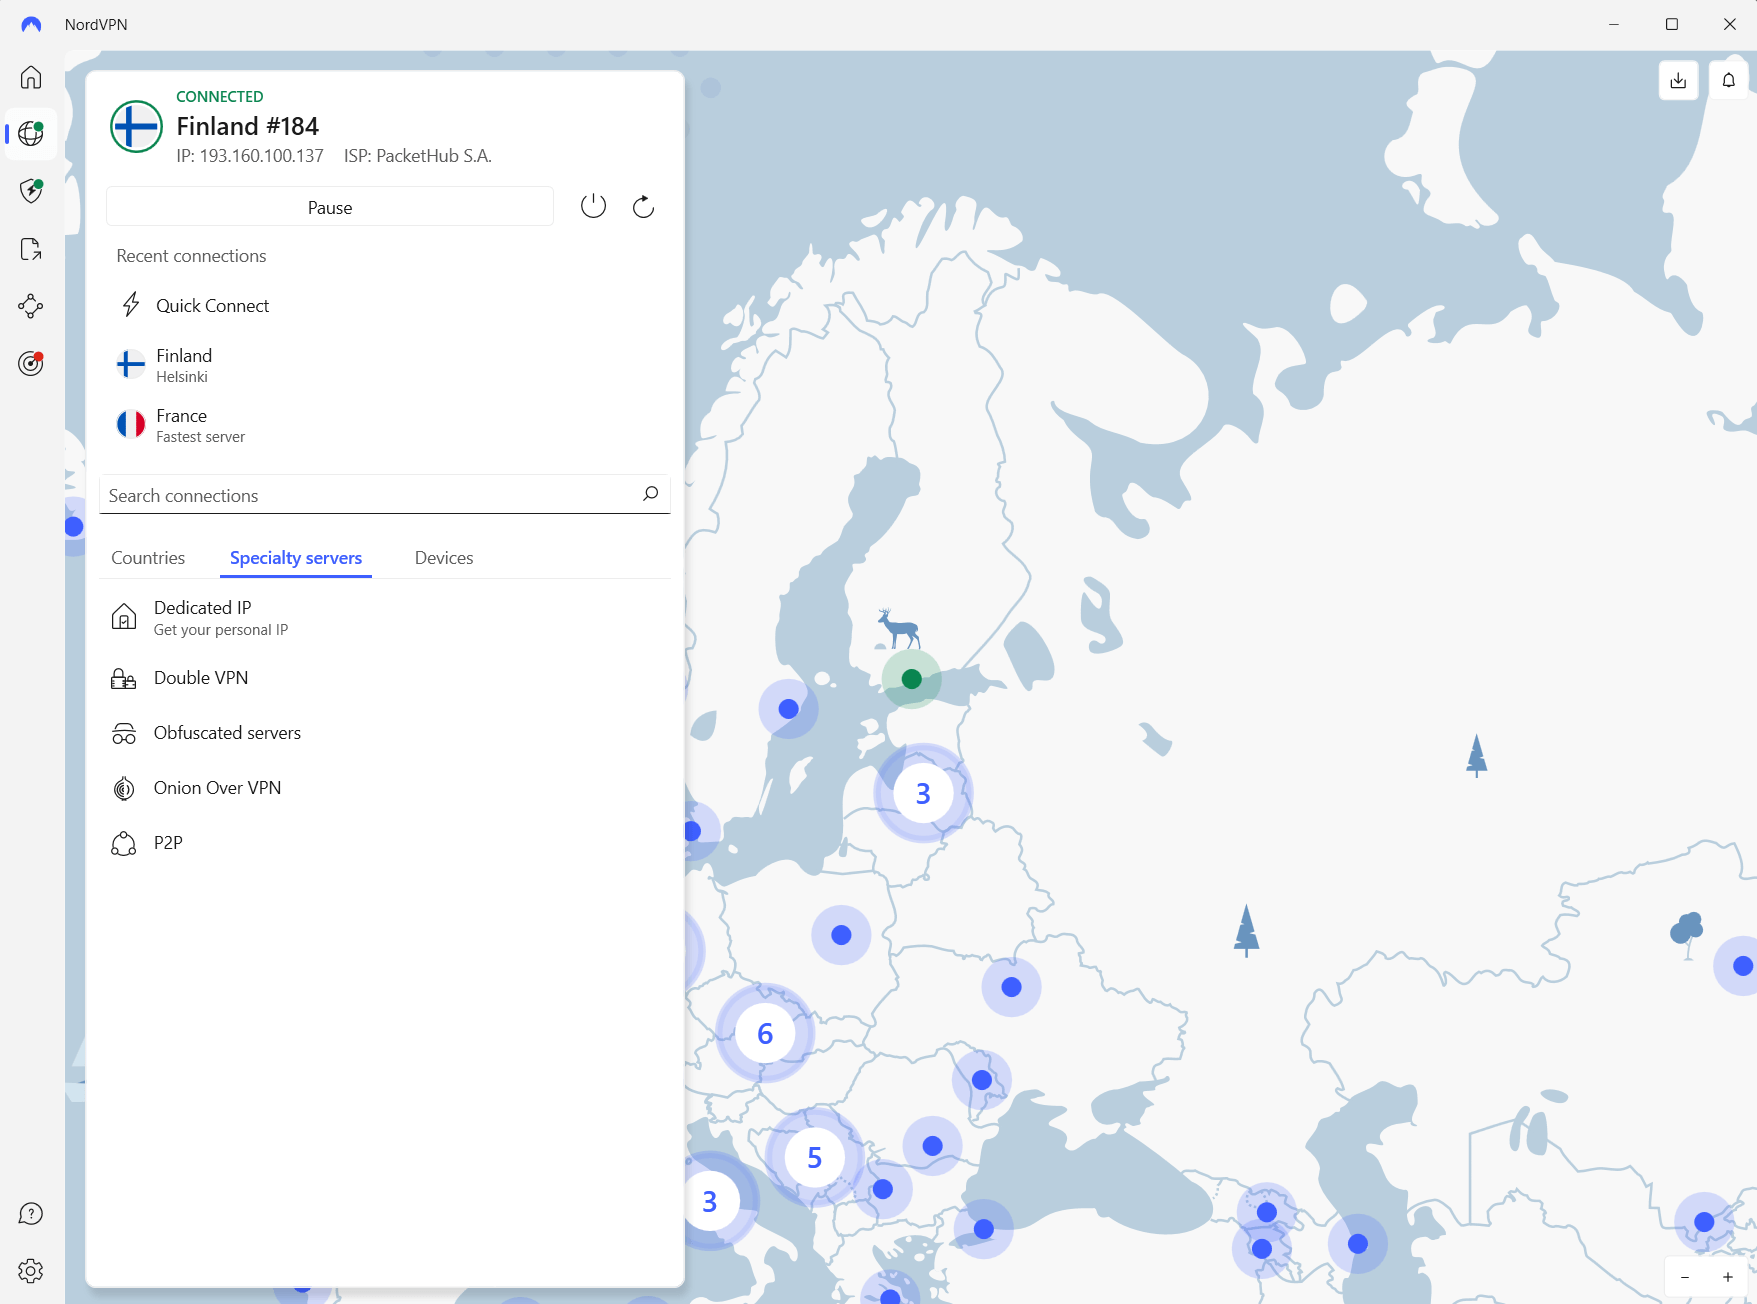Click the Finland flag in recent connections

pos(131,364)
